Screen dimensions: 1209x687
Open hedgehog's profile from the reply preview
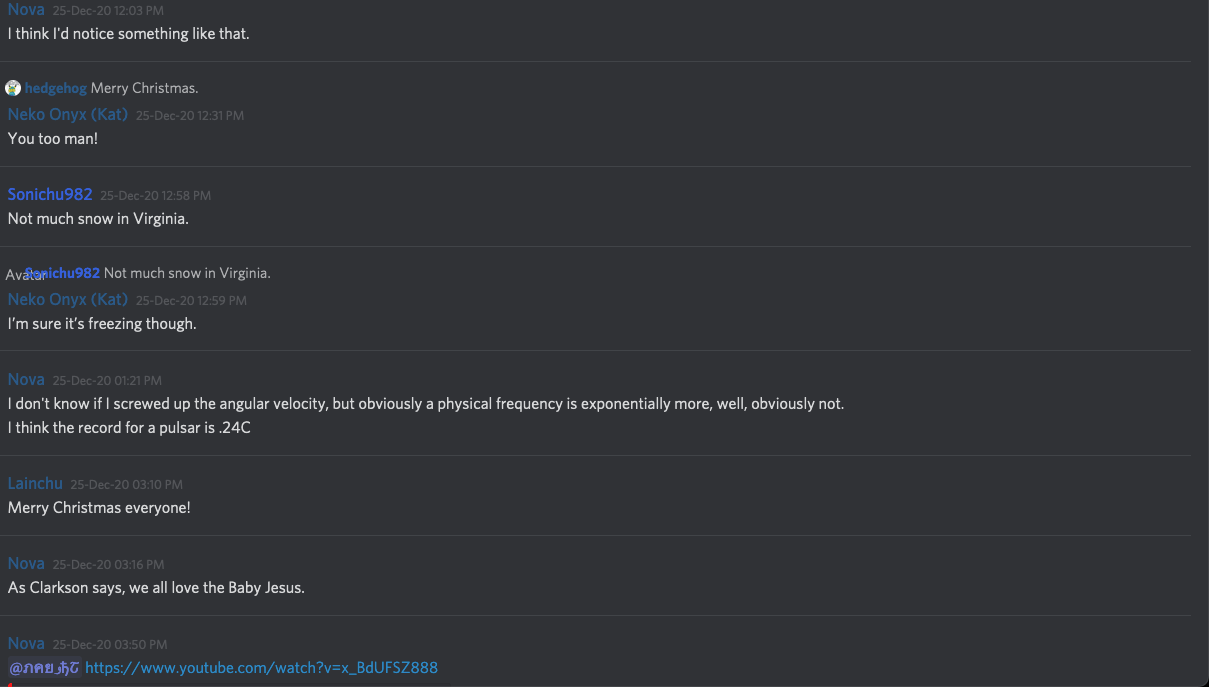tap(56, 88)
